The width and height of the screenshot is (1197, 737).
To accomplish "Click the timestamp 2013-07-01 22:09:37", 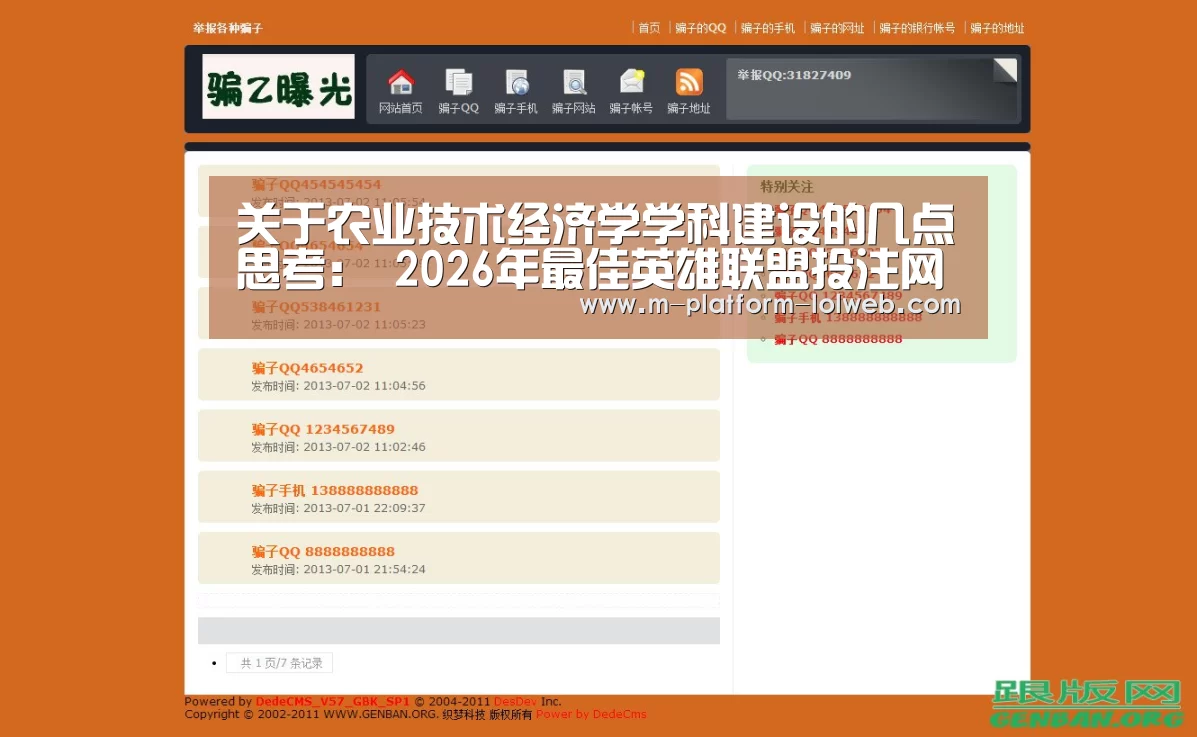I will click(364, 508).
